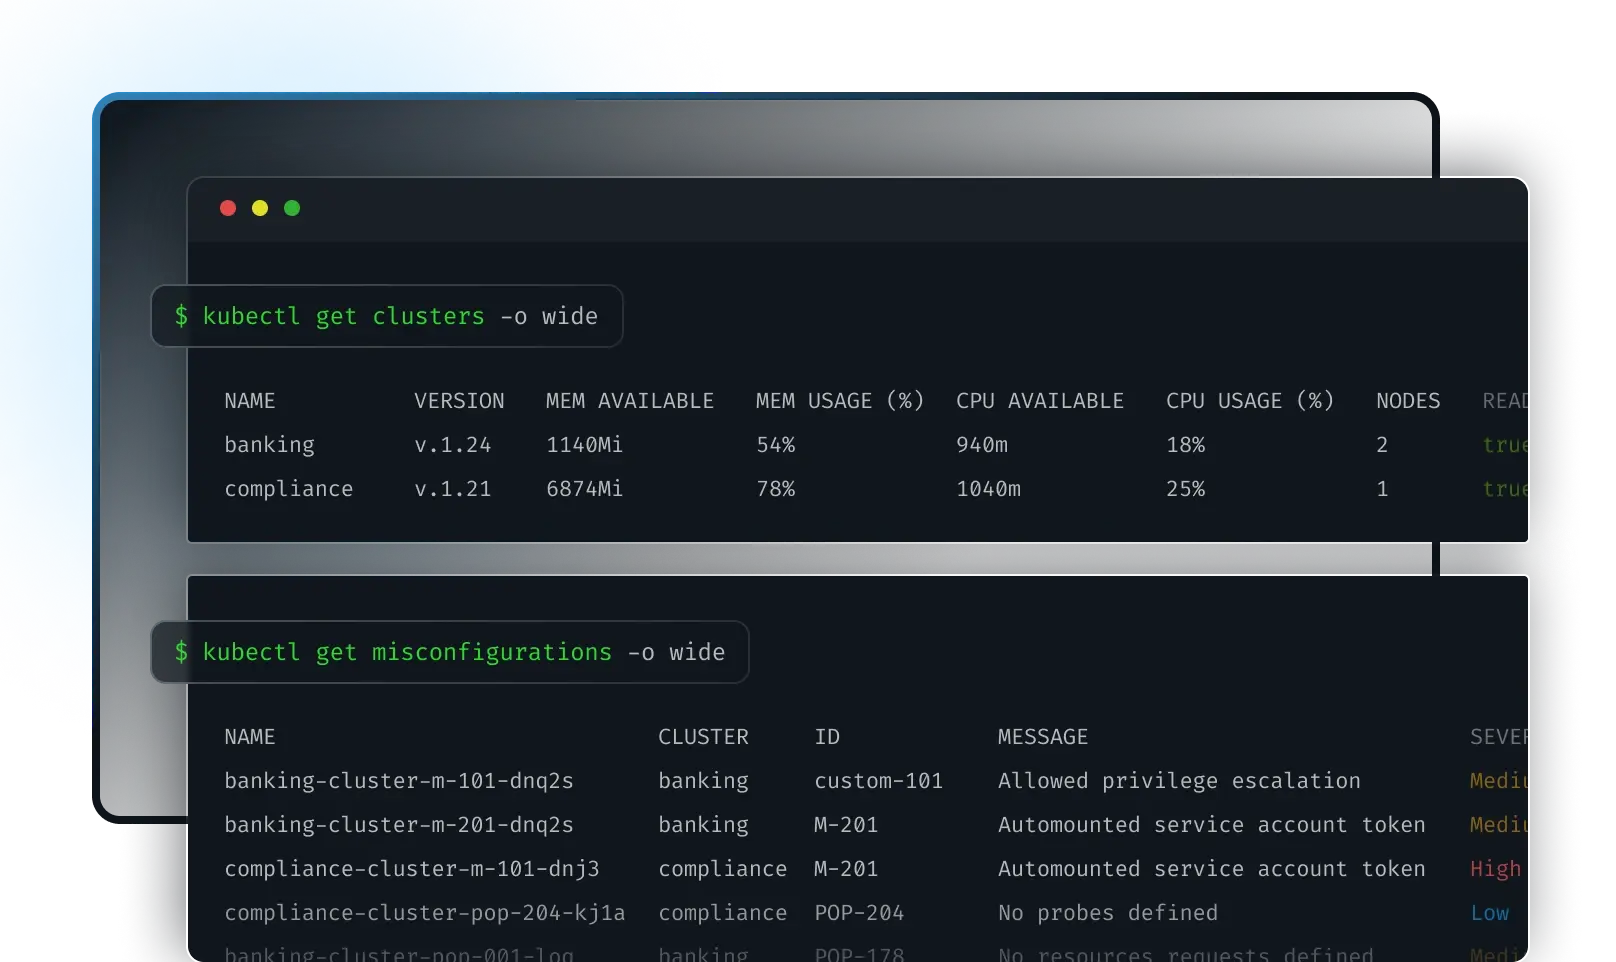Click the v.1.21 version value
Viewport: 1616px width, 962px height.
[452, 489]
